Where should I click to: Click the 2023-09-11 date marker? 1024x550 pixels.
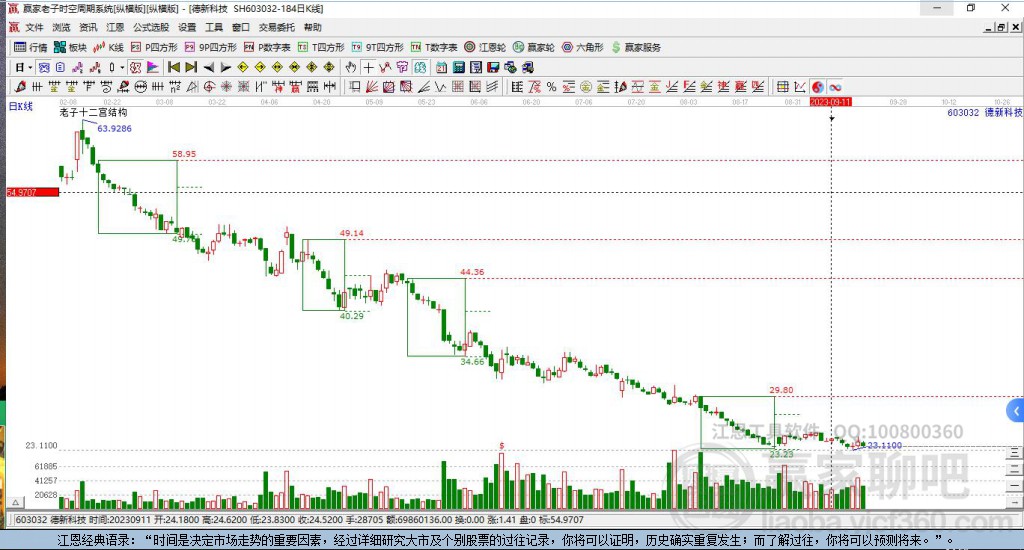831,102
